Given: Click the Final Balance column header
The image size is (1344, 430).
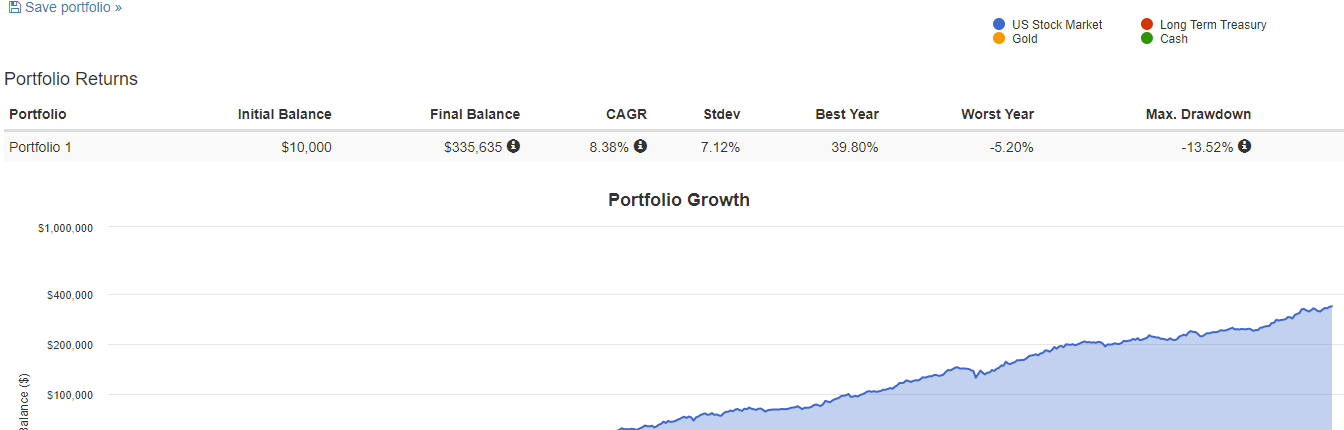Looking at the screenshot, I should click(x=475, y=114).
